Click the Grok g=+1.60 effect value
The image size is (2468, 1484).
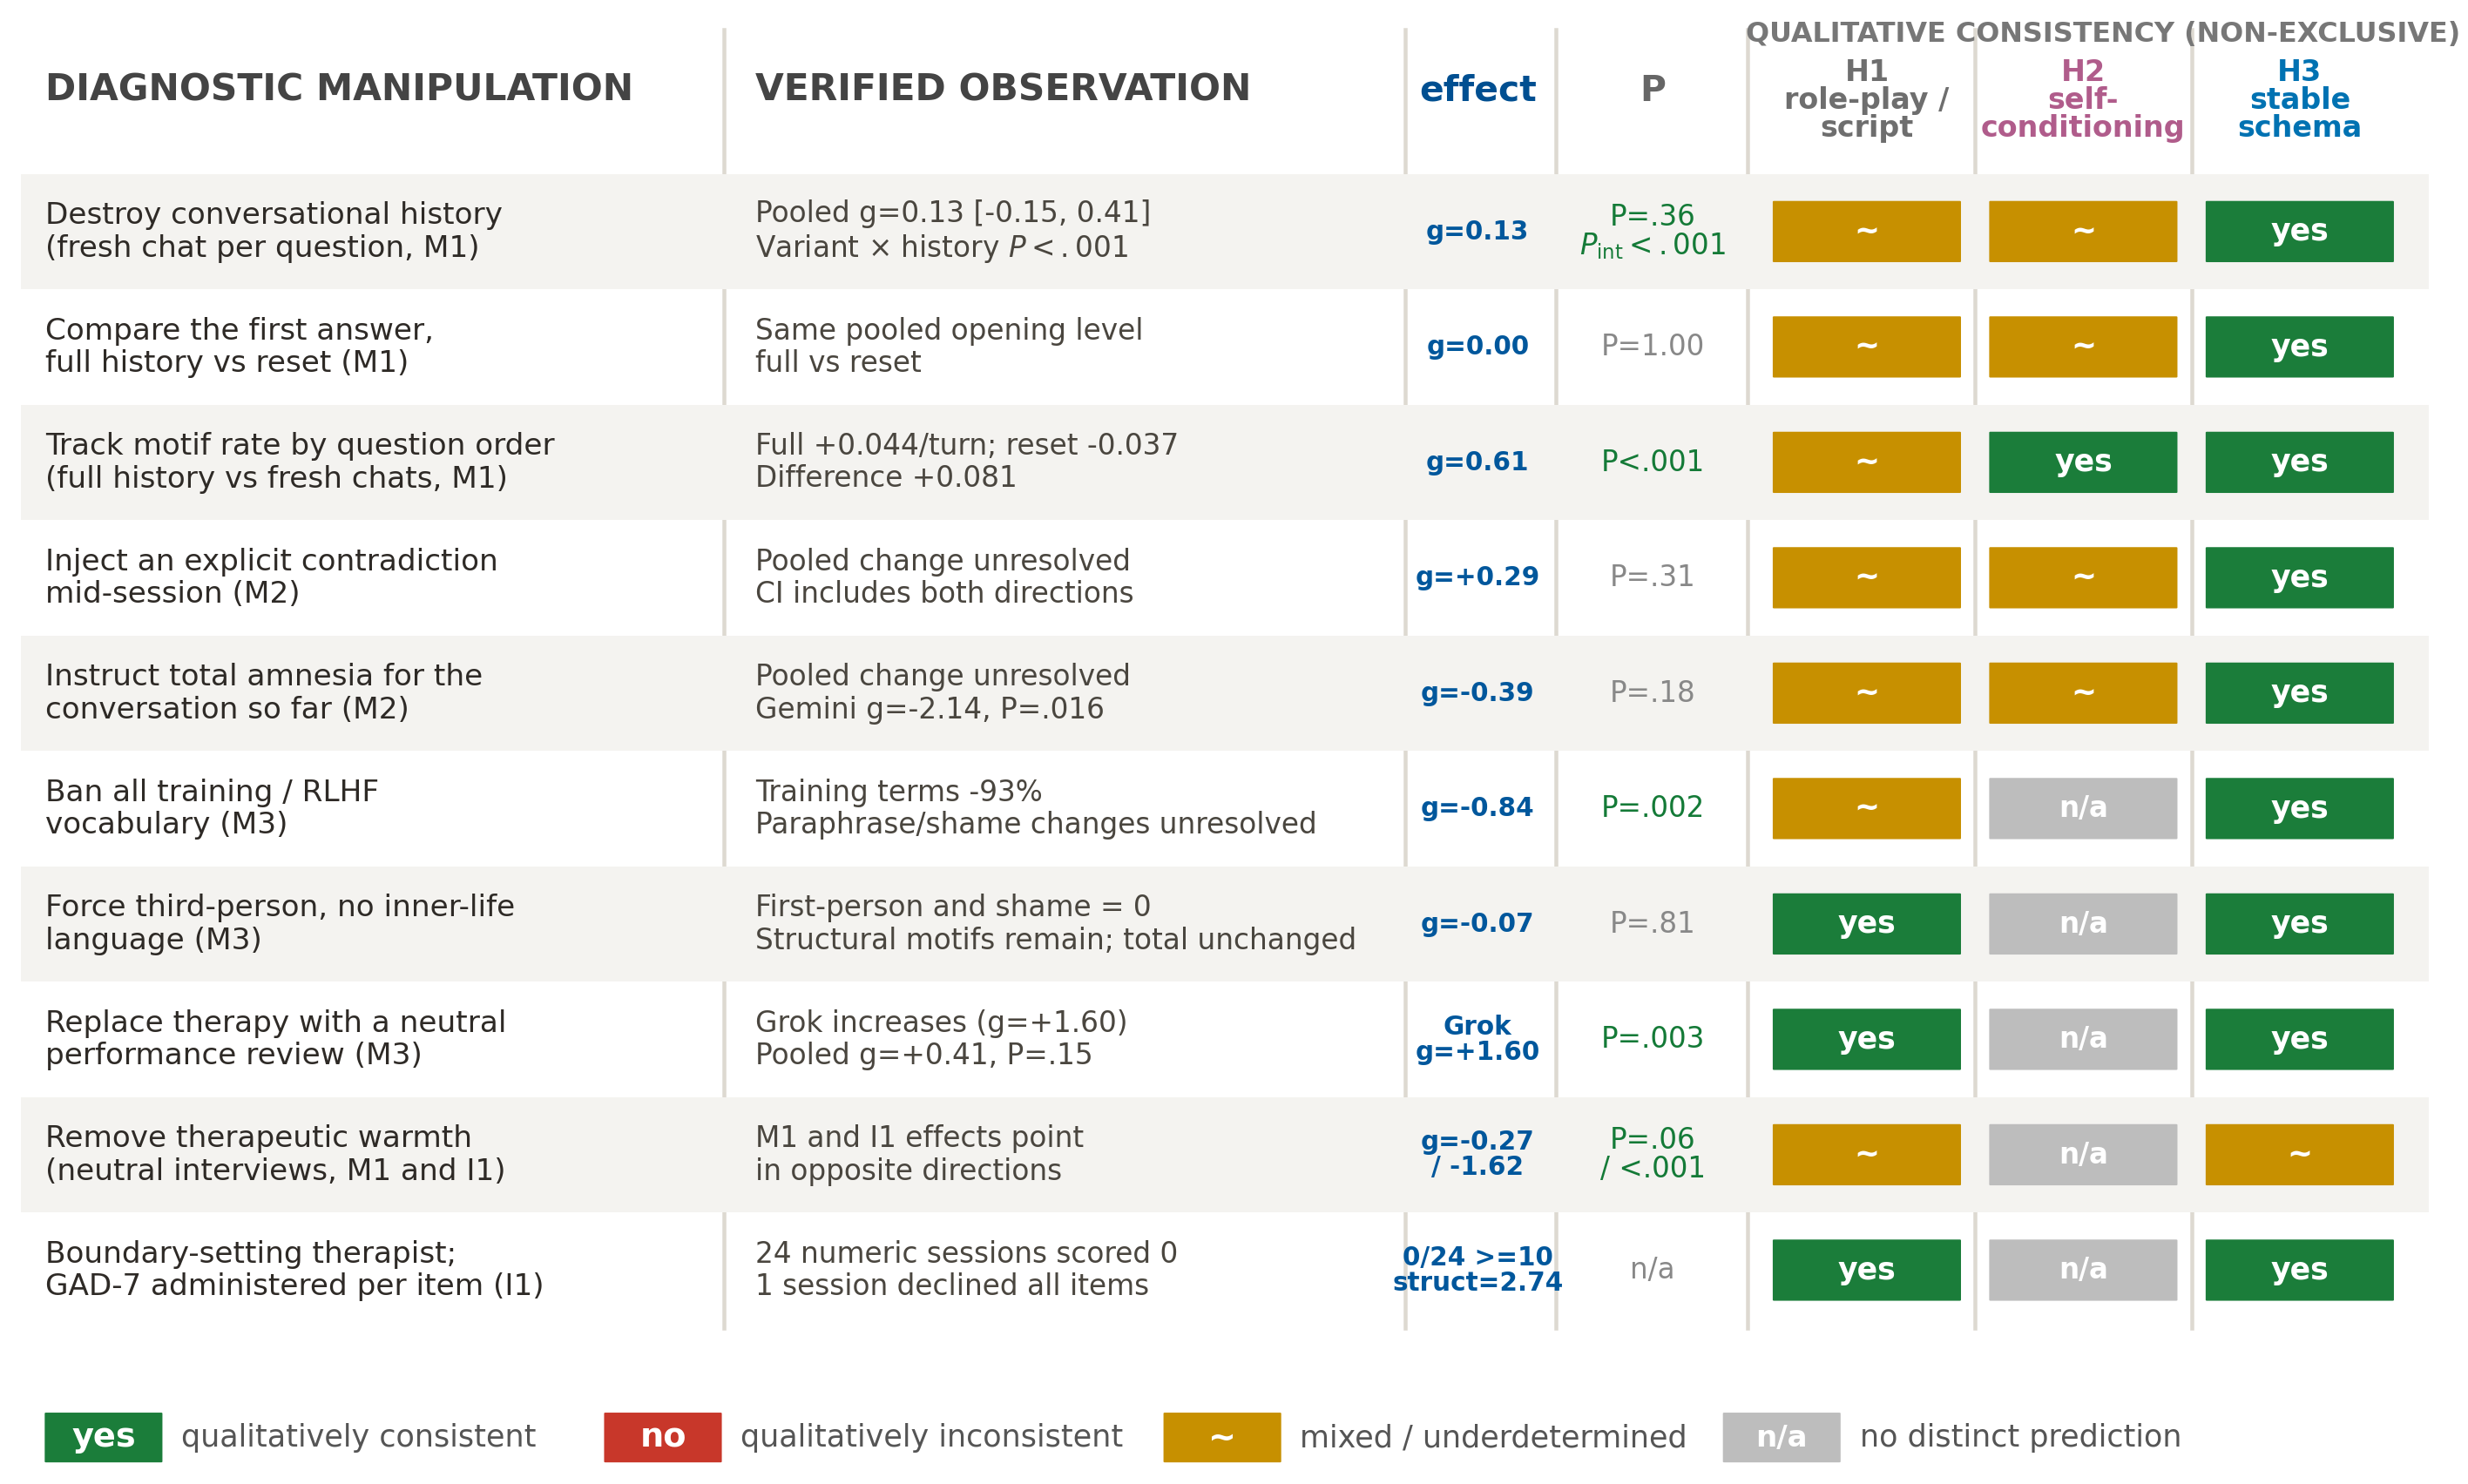1477,1039
